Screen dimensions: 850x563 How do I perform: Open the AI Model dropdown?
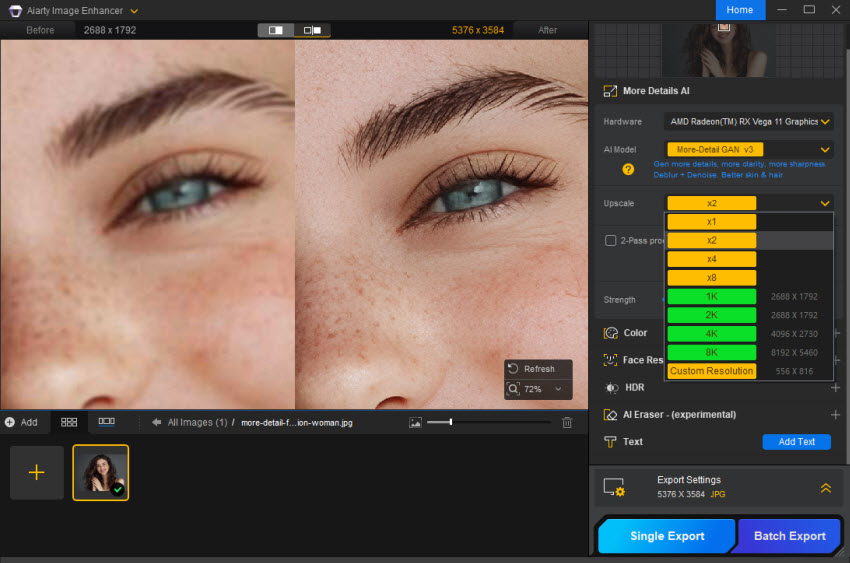[x=749, y=149]
